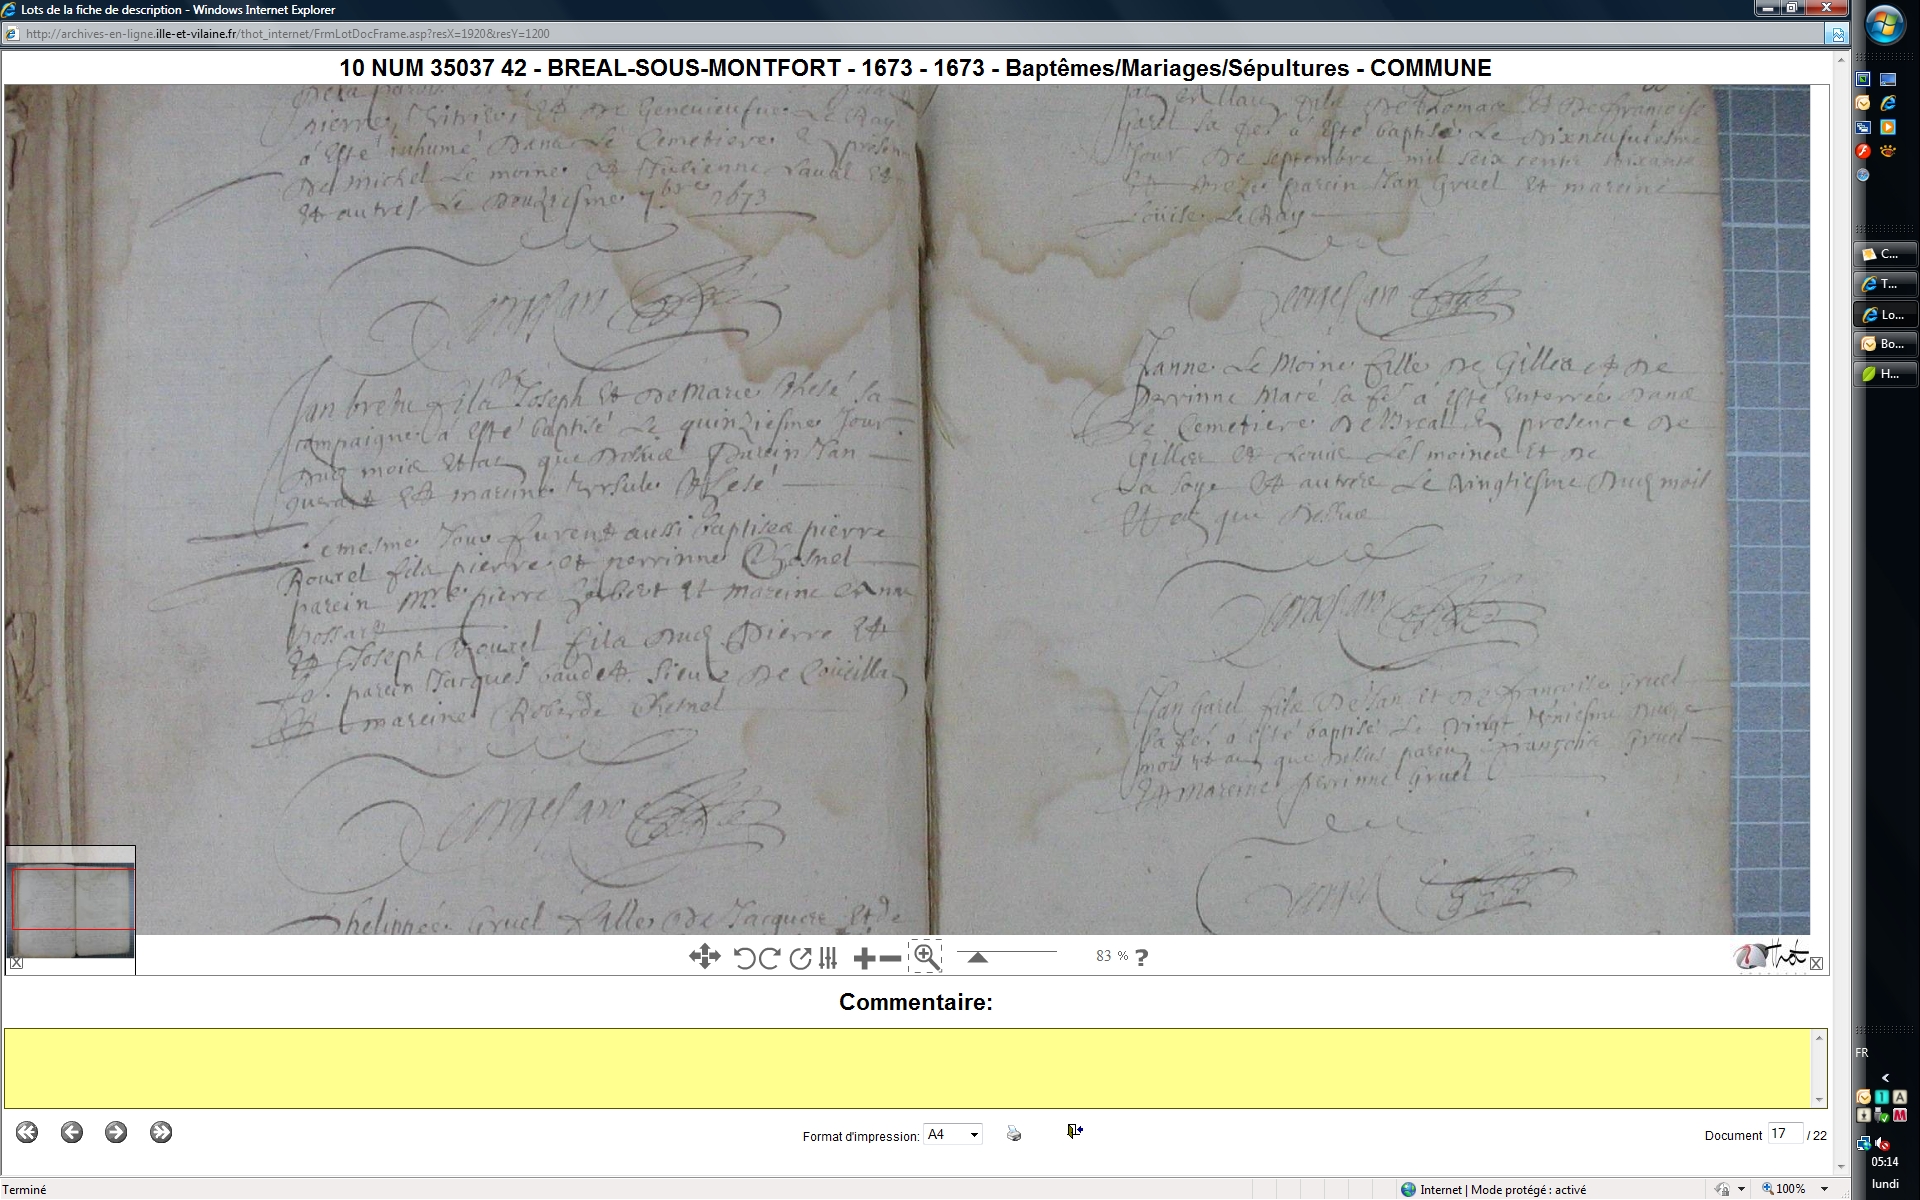This screenshot has height=1200, width=1920.
Task: Open image adjustment sliders tool
Action: [828, 958]
